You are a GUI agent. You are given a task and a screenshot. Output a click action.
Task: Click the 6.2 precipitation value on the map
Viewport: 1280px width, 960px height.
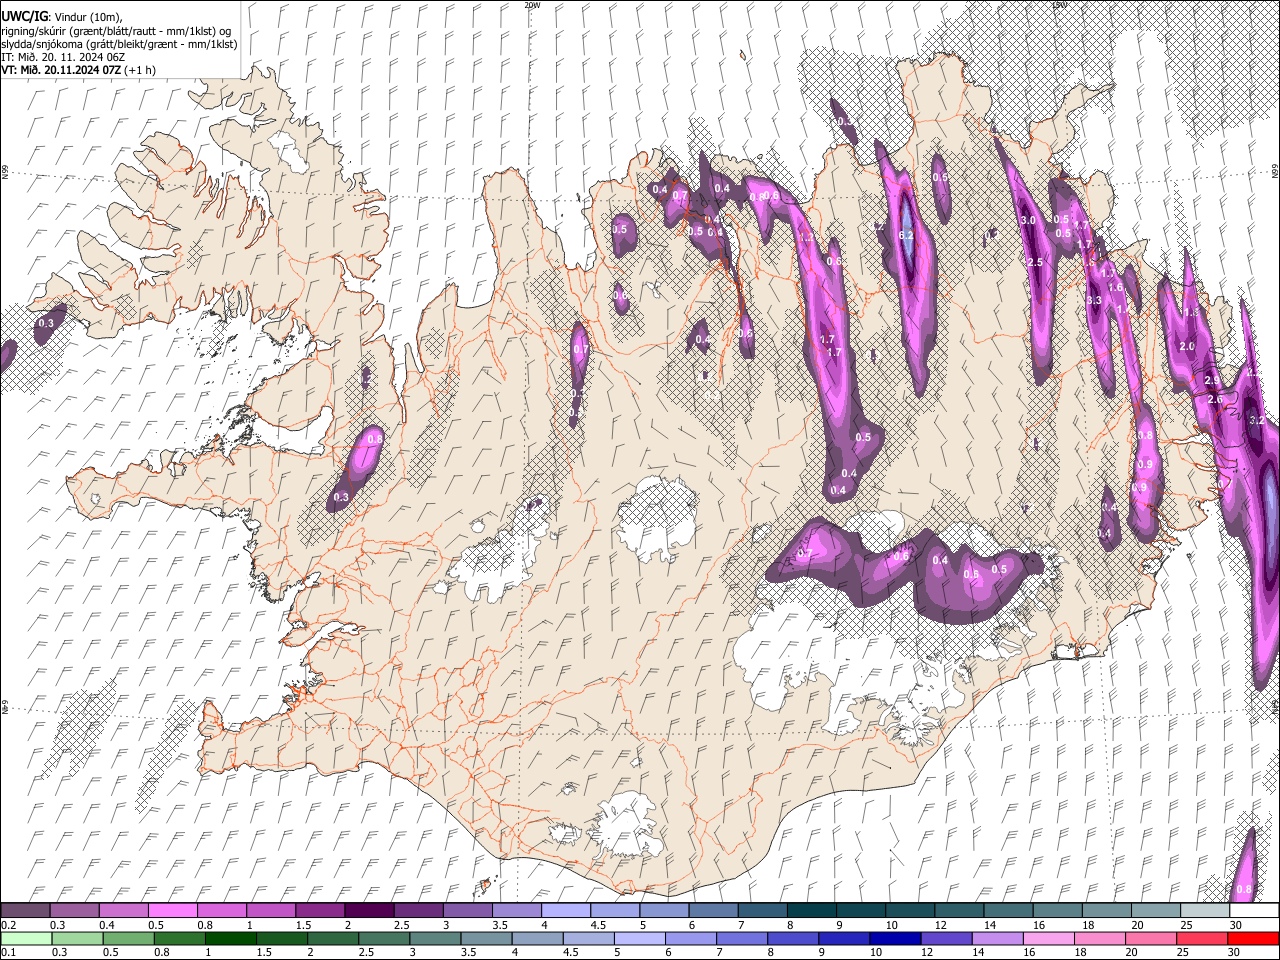click(907, 235)
